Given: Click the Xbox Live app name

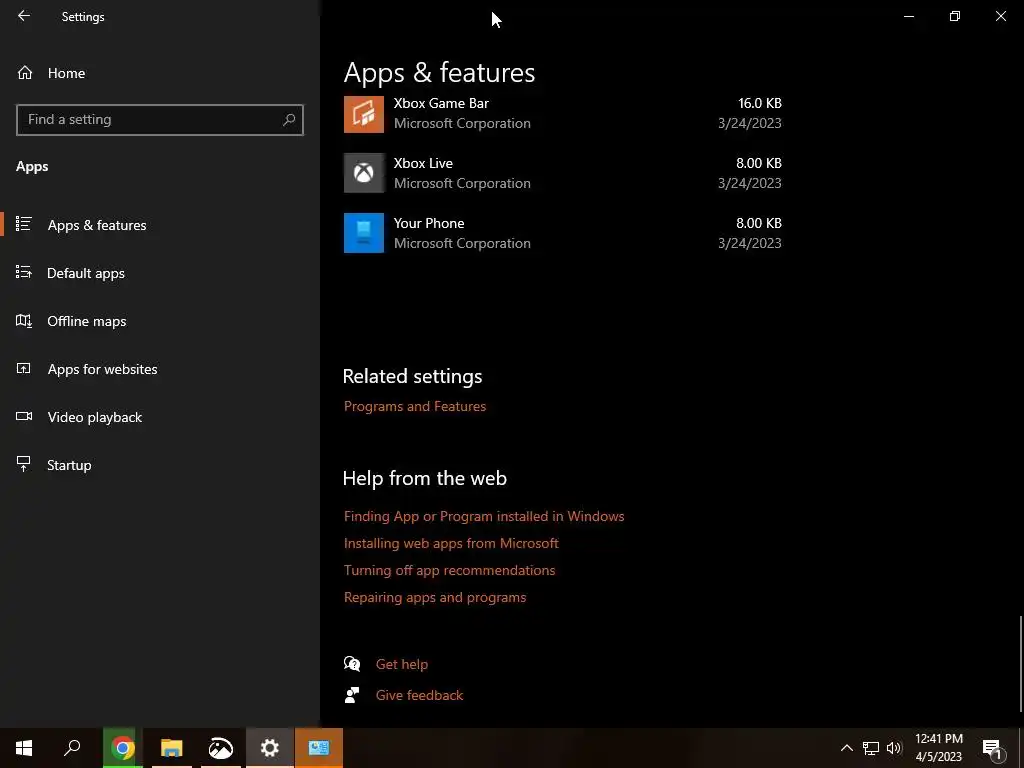Looking at the screenshot, I should pyautogui.click(x=423, y=163).
